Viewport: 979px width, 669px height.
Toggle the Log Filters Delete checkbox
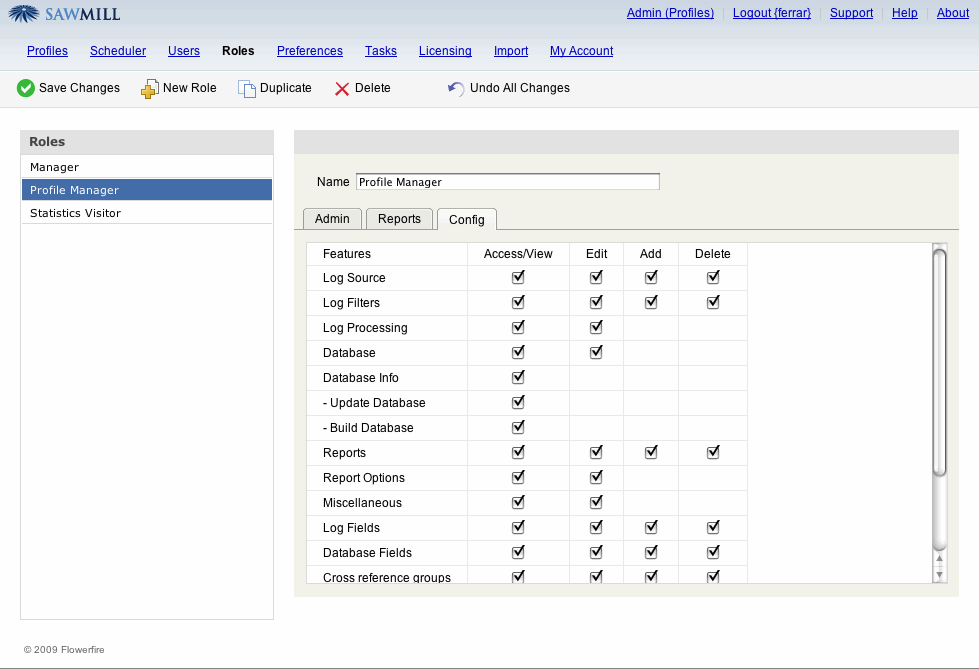[x=713, y=302]
